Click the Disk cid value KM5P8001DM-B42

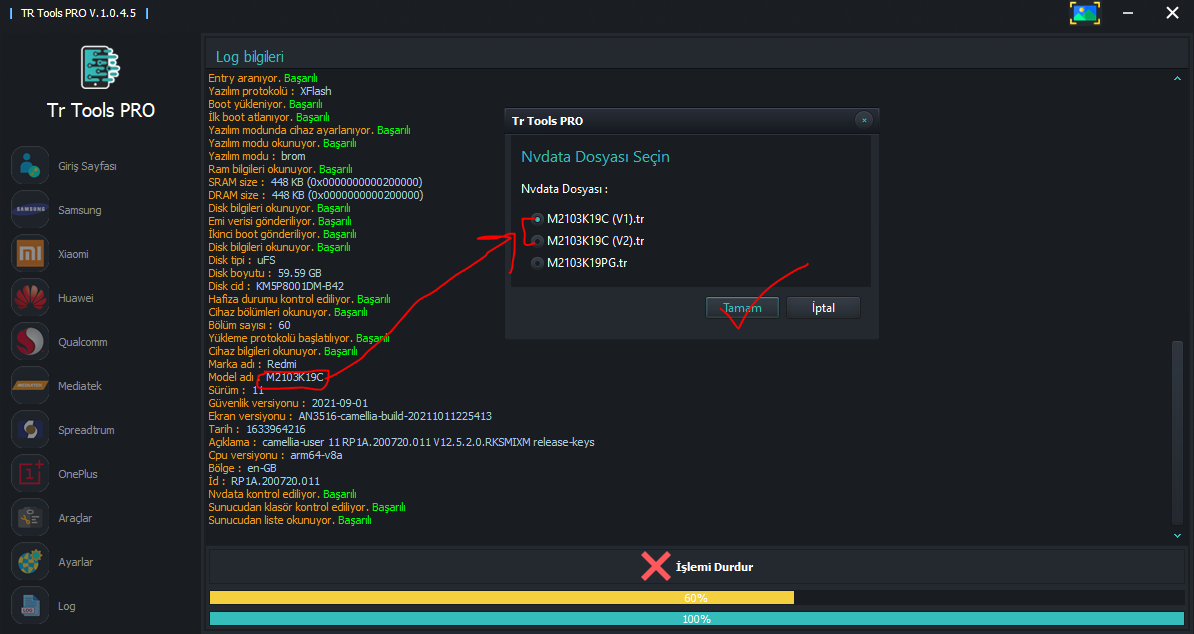pos(299,286)
